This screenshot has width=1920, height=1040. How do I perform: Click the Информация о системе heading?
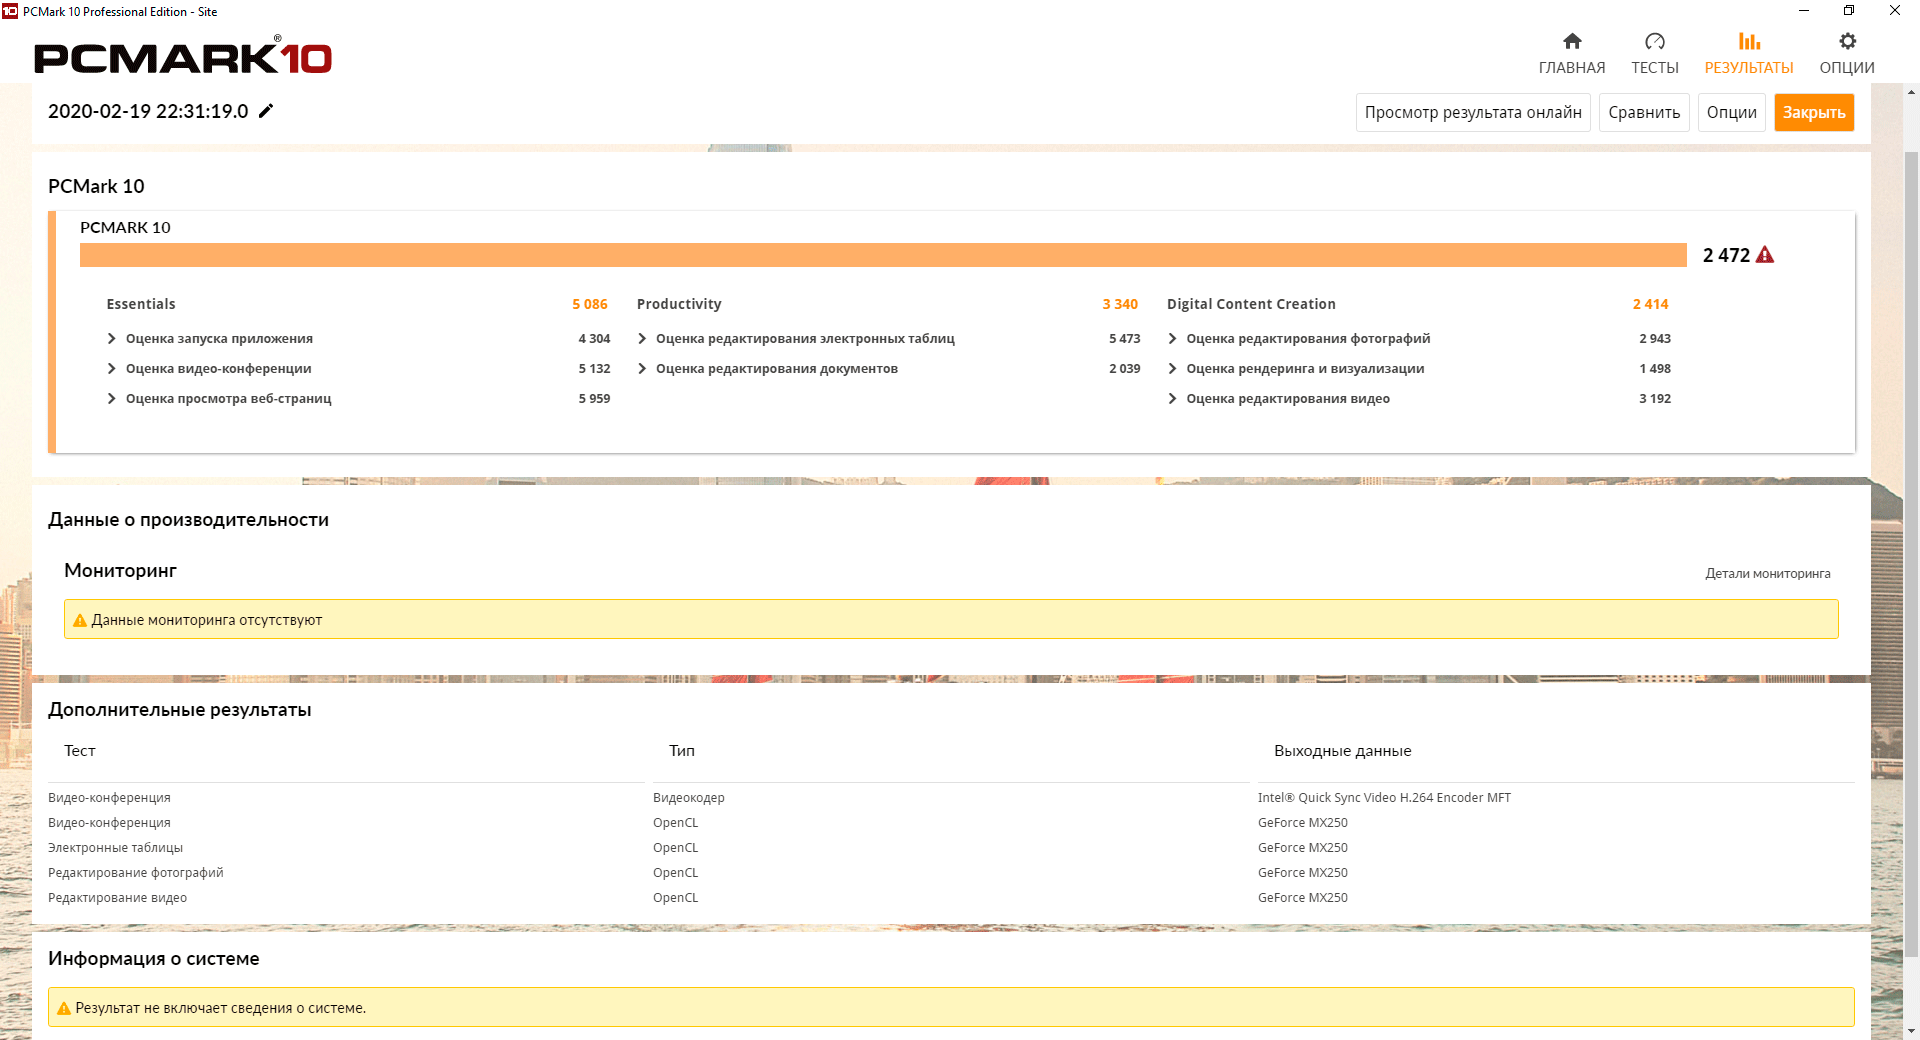(x=154, y=959)
